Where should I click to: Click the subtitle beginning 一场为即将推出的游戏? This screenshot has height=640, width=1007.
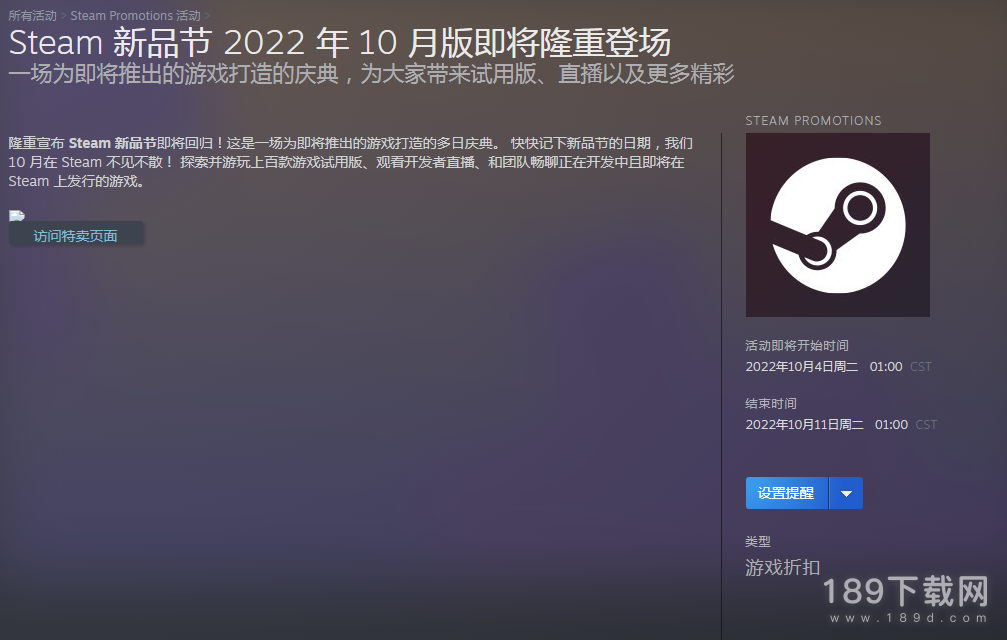coord(371,74)
